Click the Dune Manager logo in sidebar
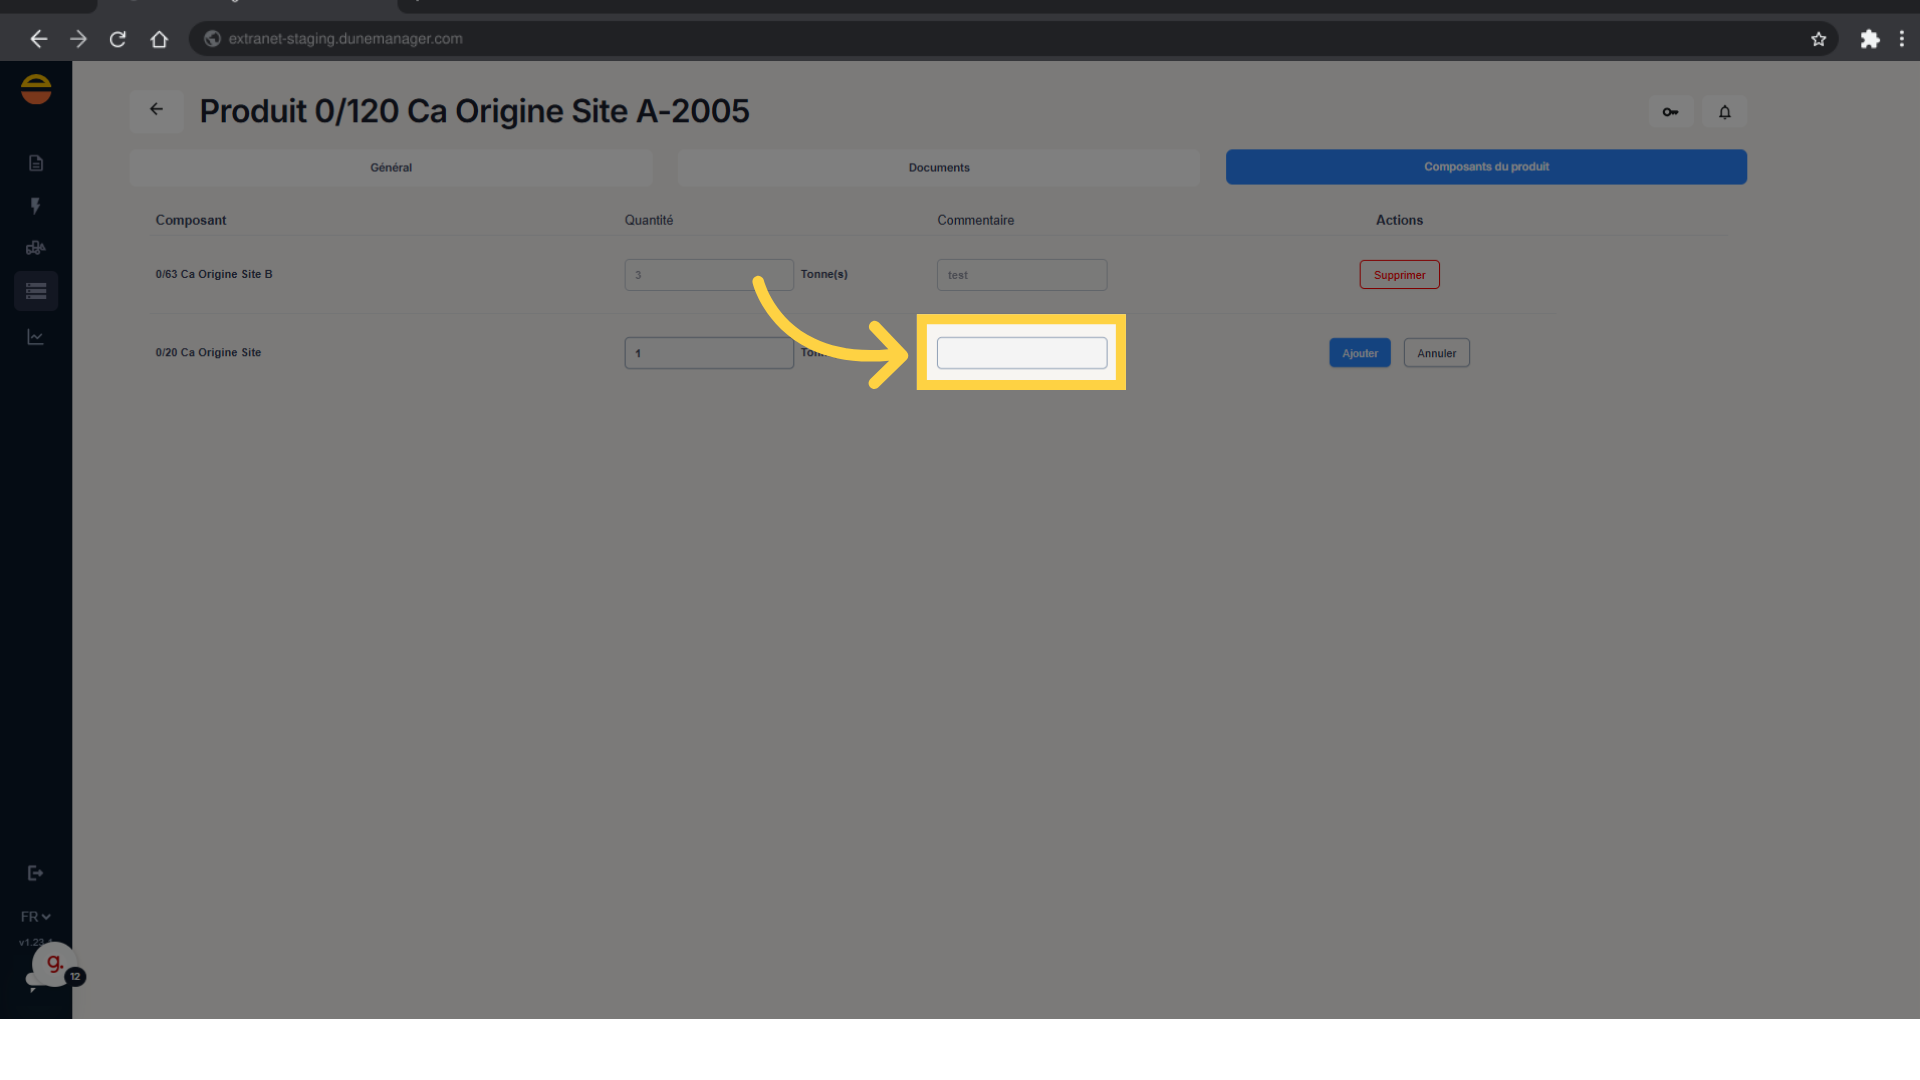Viewport: 1920px width, 1080px height. [36, 90]
